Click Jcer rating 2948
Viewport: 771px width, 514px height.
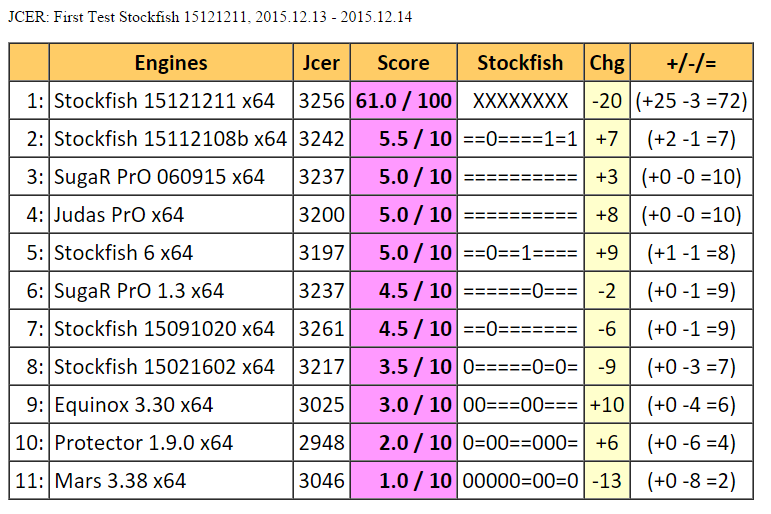[x=322, y=443]
